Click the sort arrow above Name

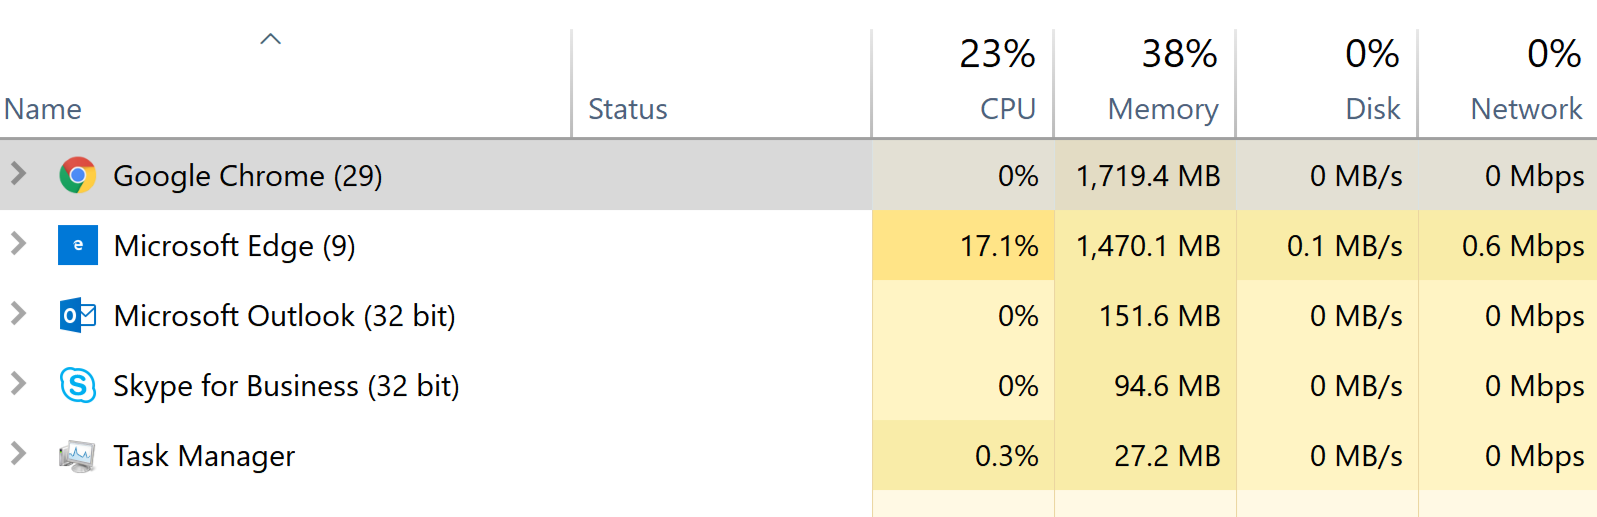(270, 39)
